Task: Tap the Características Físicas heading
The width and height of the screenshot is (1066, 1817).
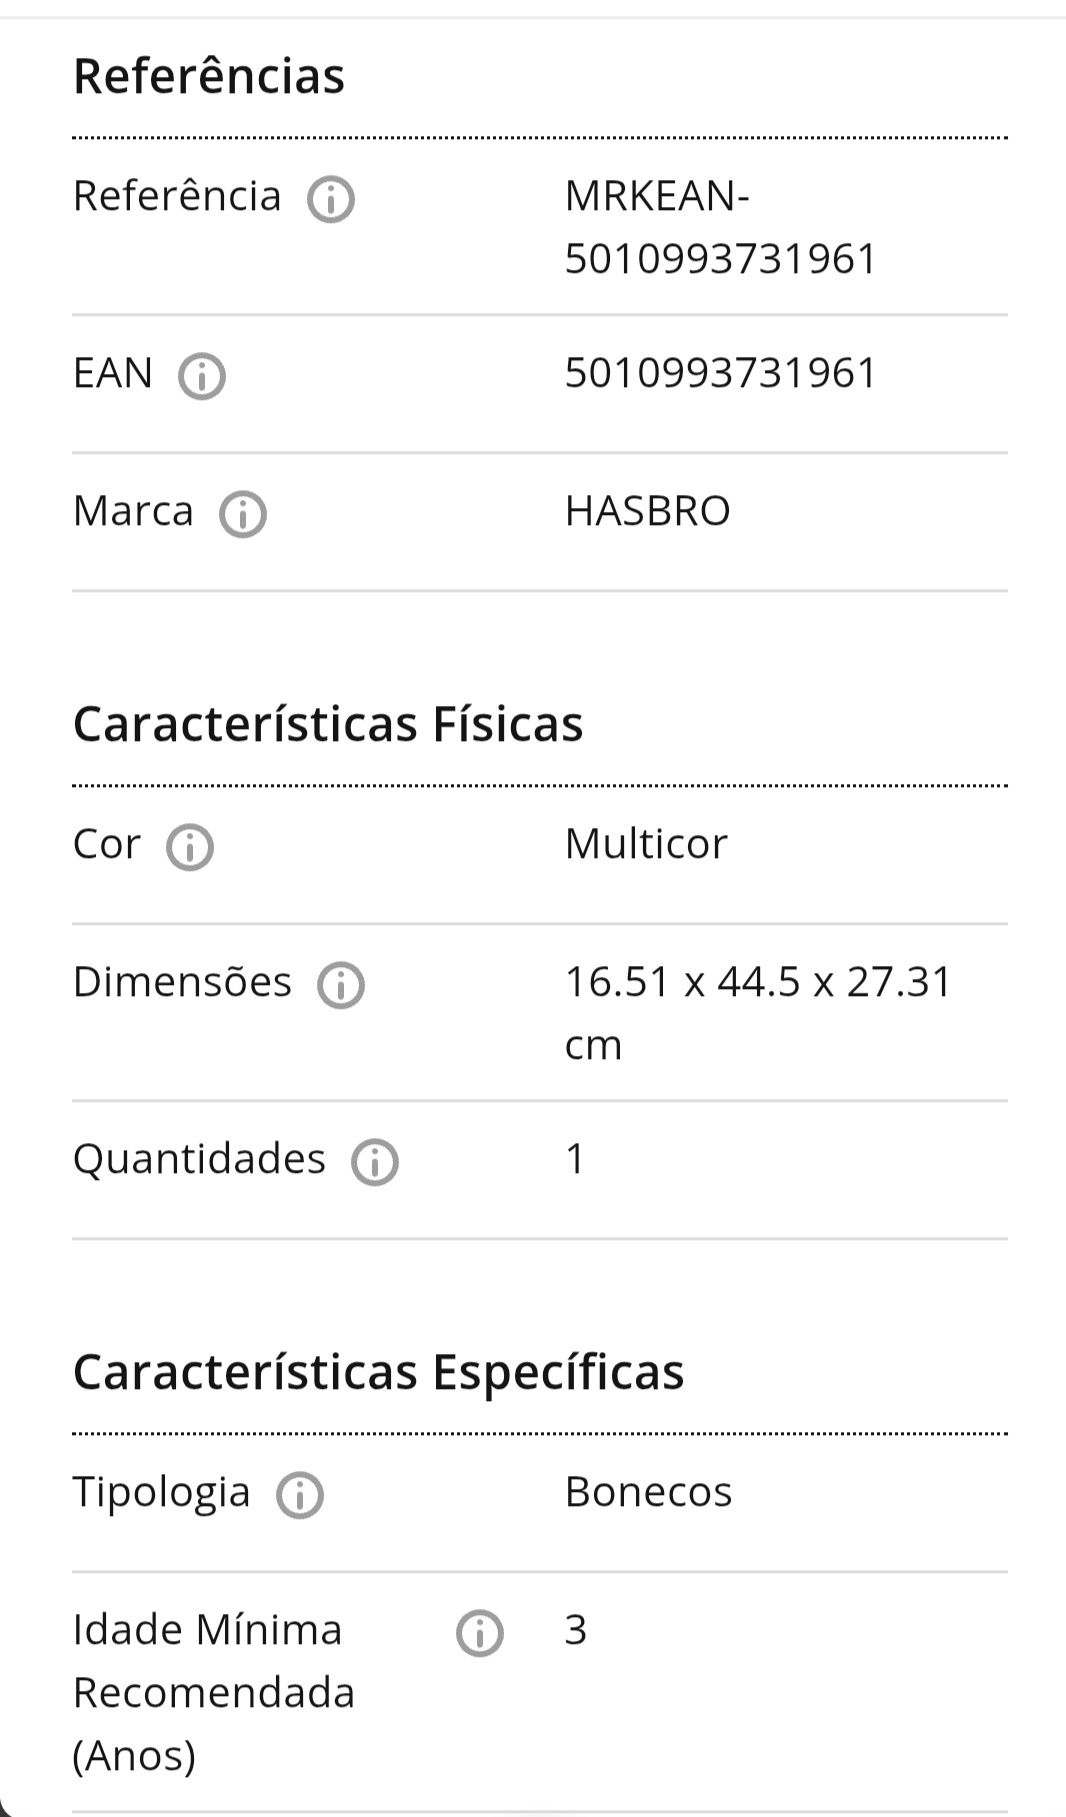Action: click(328, 724)
